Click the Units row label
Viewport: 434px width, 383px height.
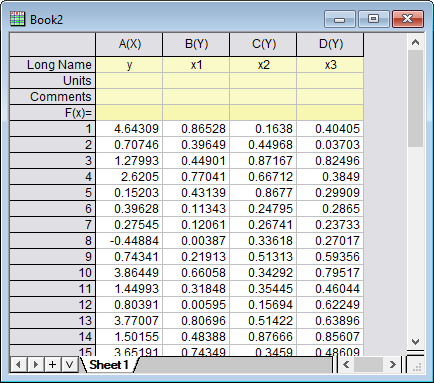point(53,81)
